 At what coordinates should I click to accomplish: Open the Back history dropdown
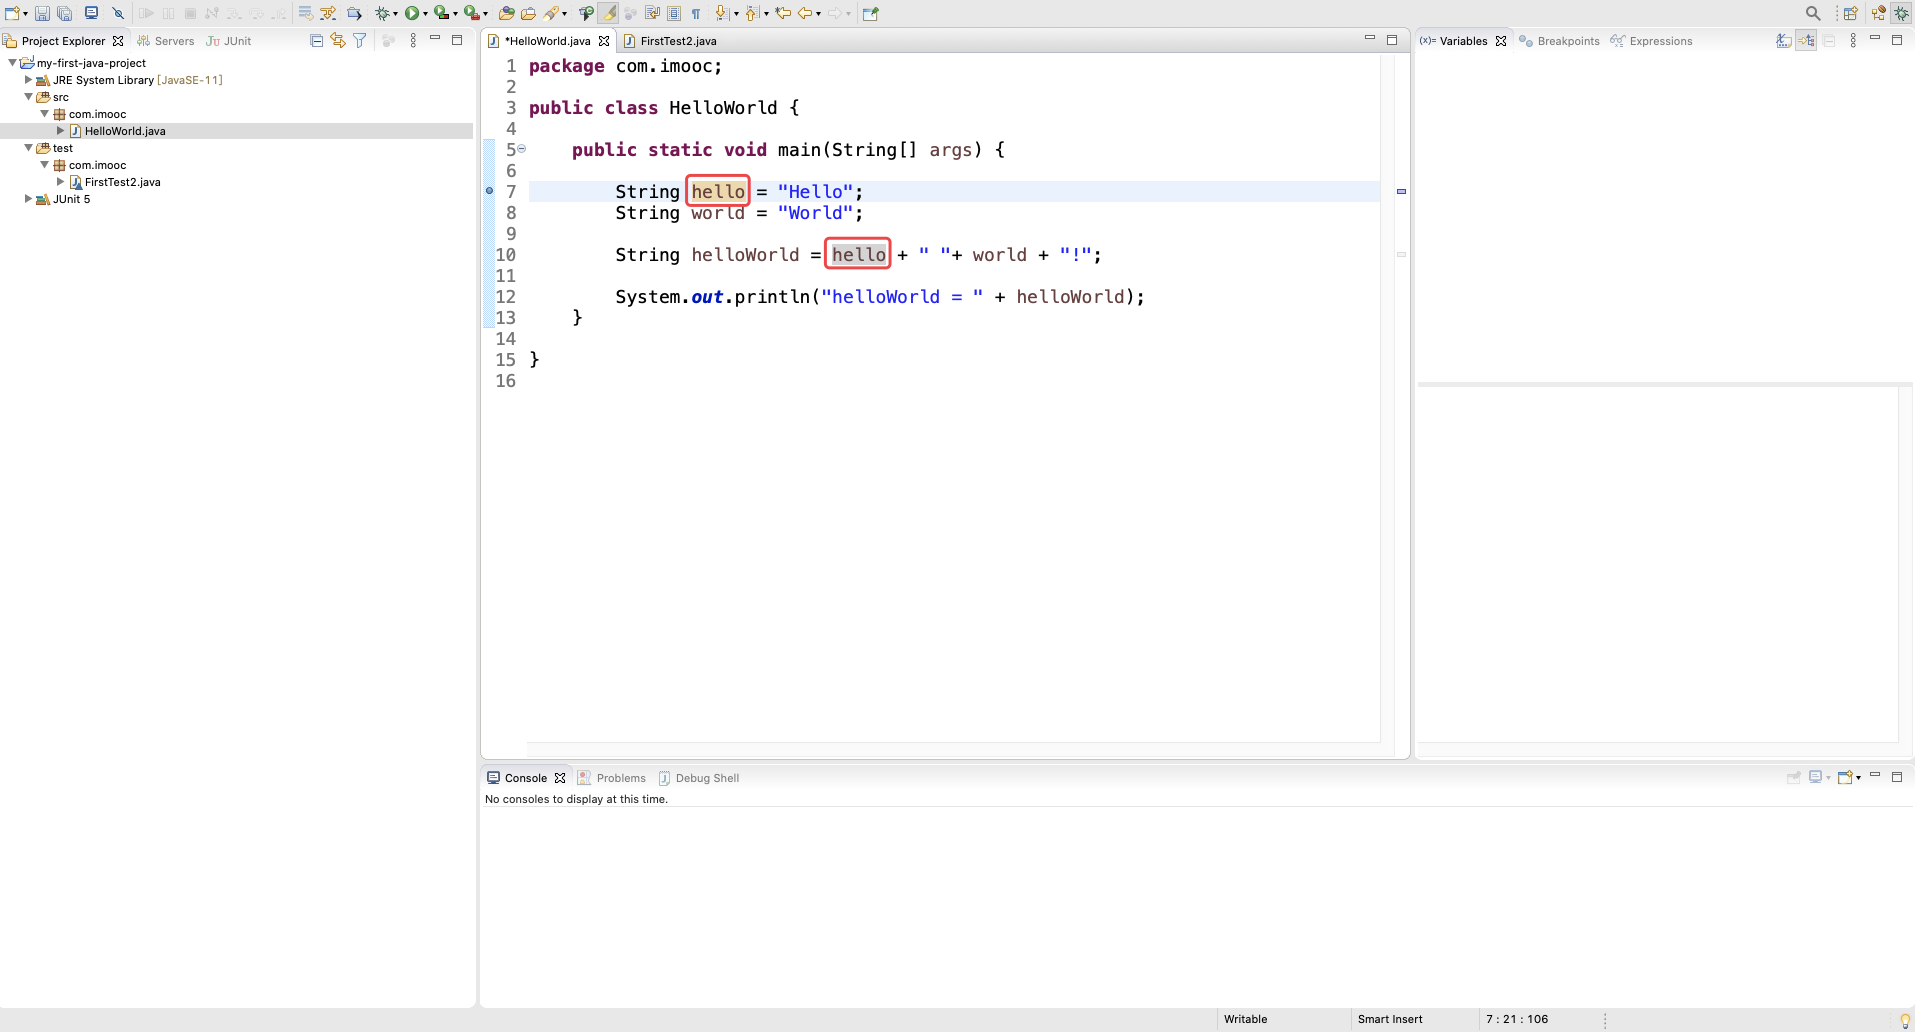coord(818,14)
